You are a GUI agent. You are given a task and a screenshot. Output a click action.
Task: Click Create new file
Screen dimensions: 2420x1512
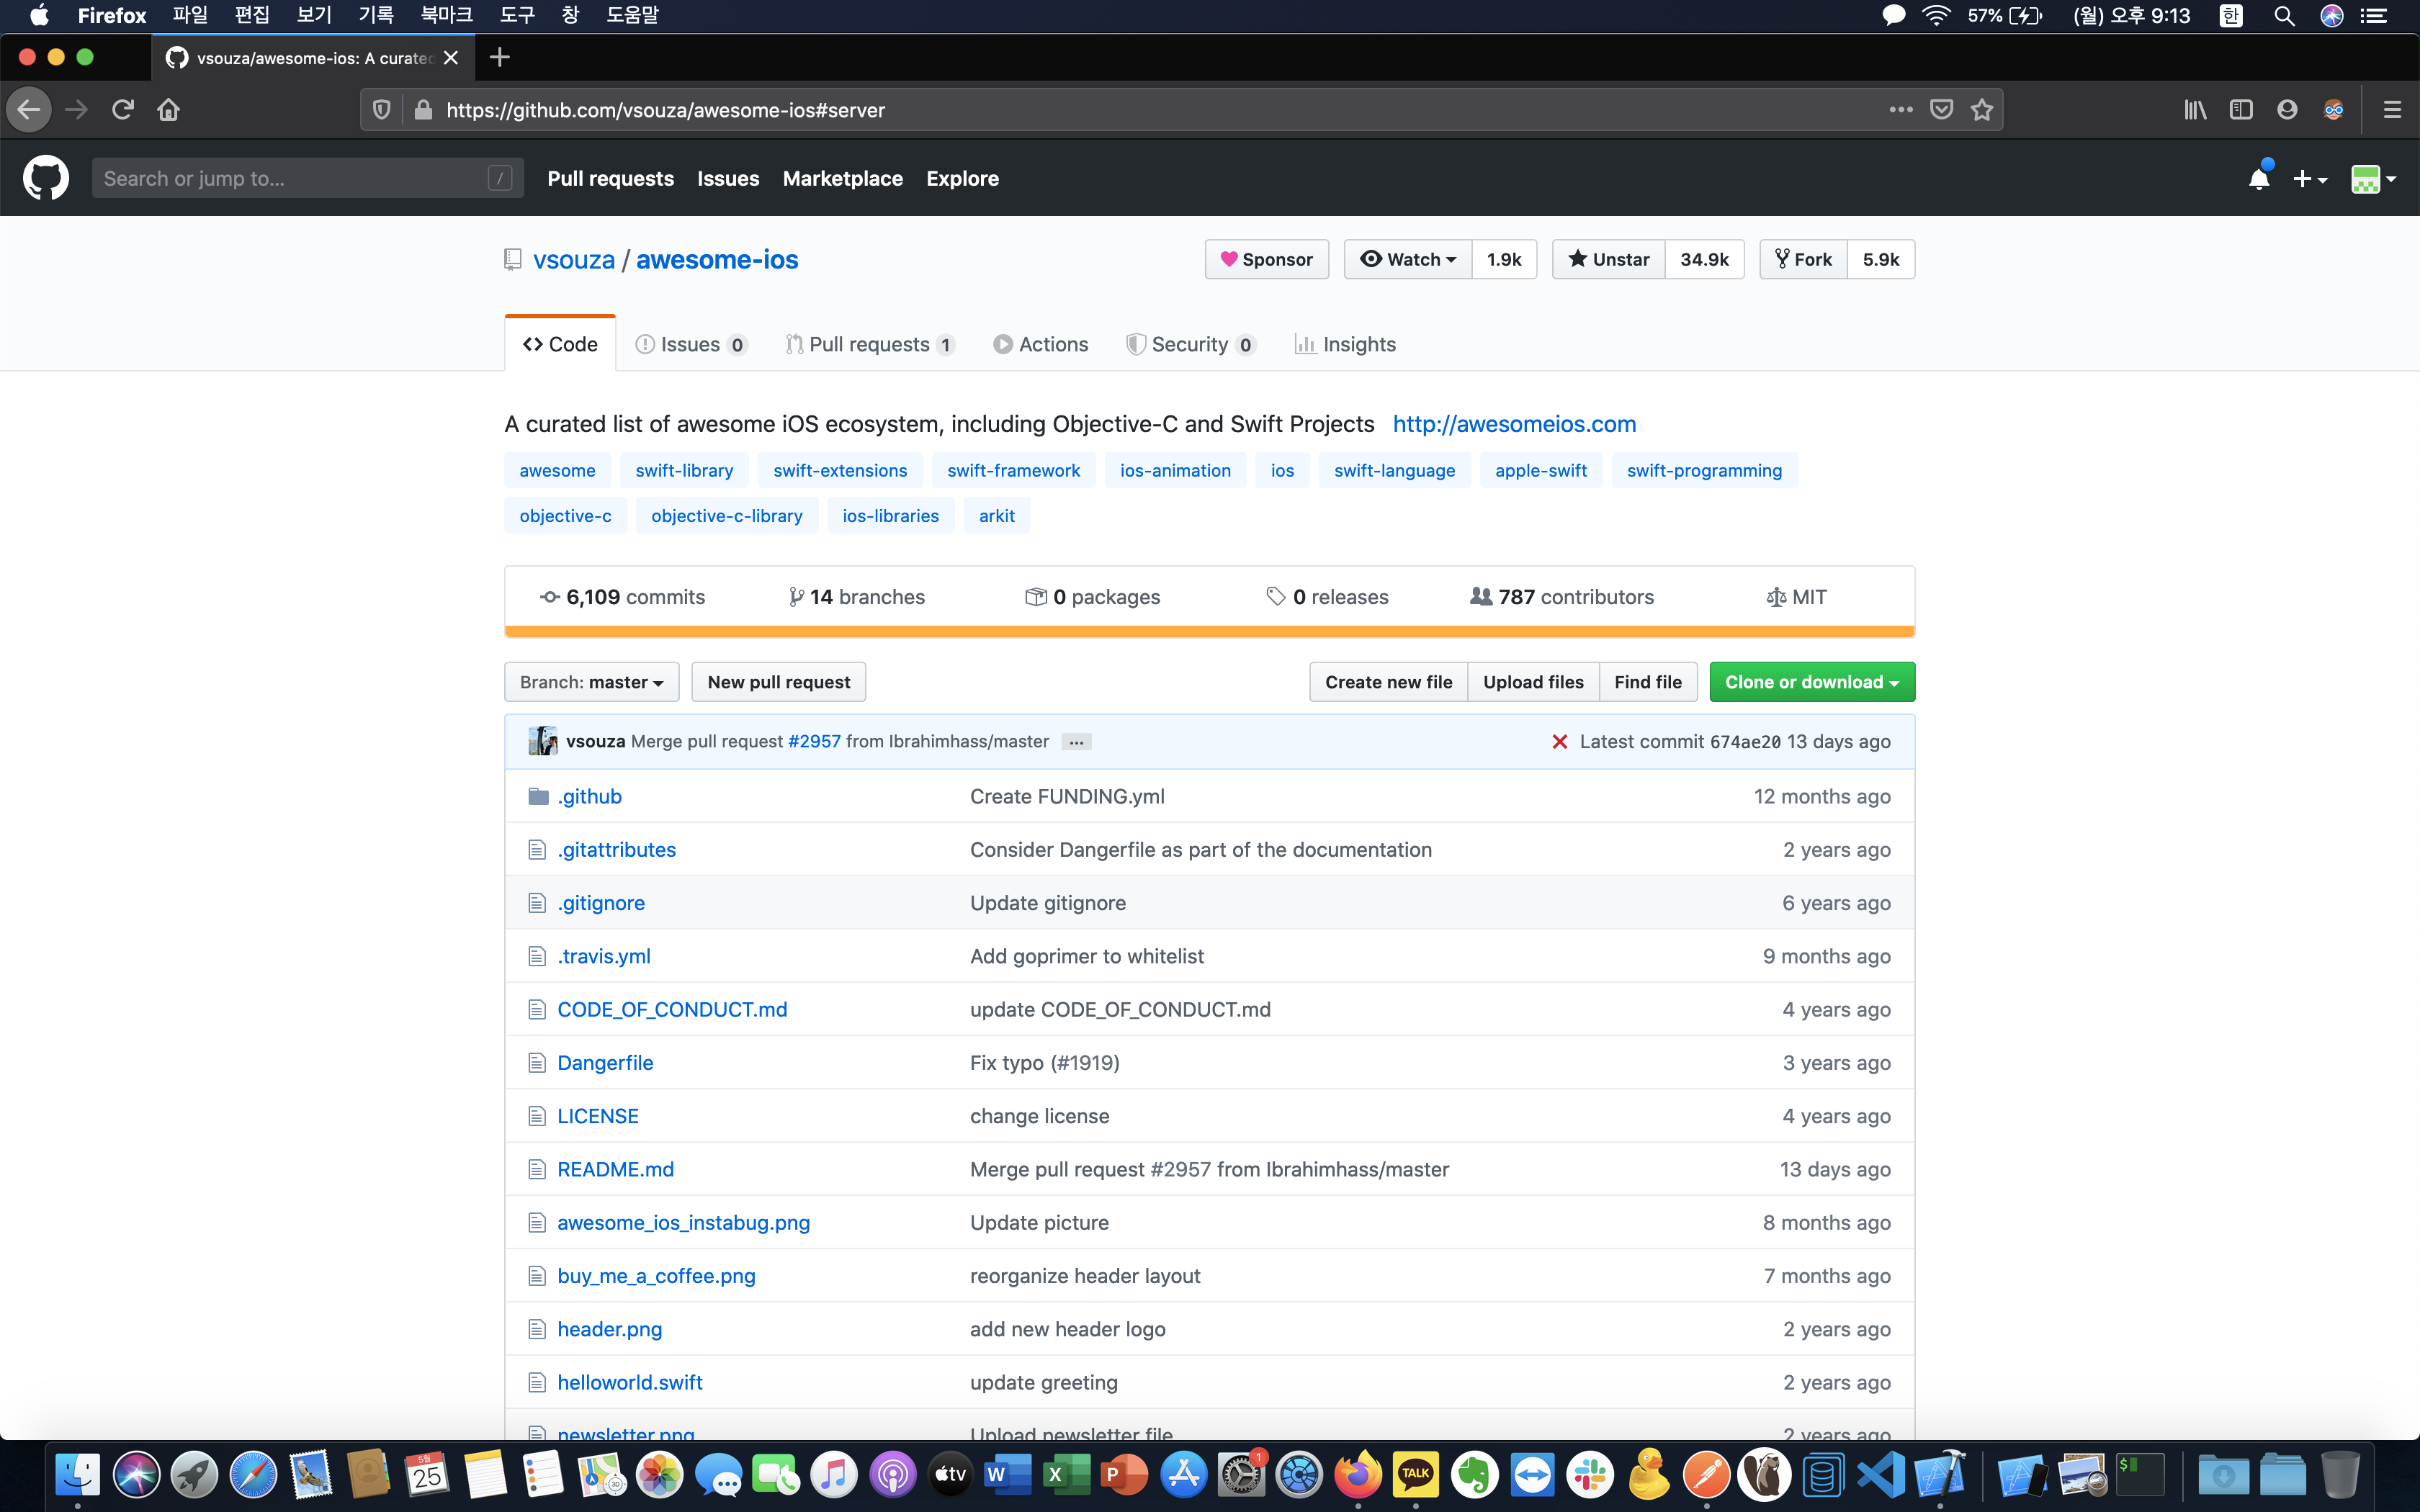click(x=1388, y=682)
